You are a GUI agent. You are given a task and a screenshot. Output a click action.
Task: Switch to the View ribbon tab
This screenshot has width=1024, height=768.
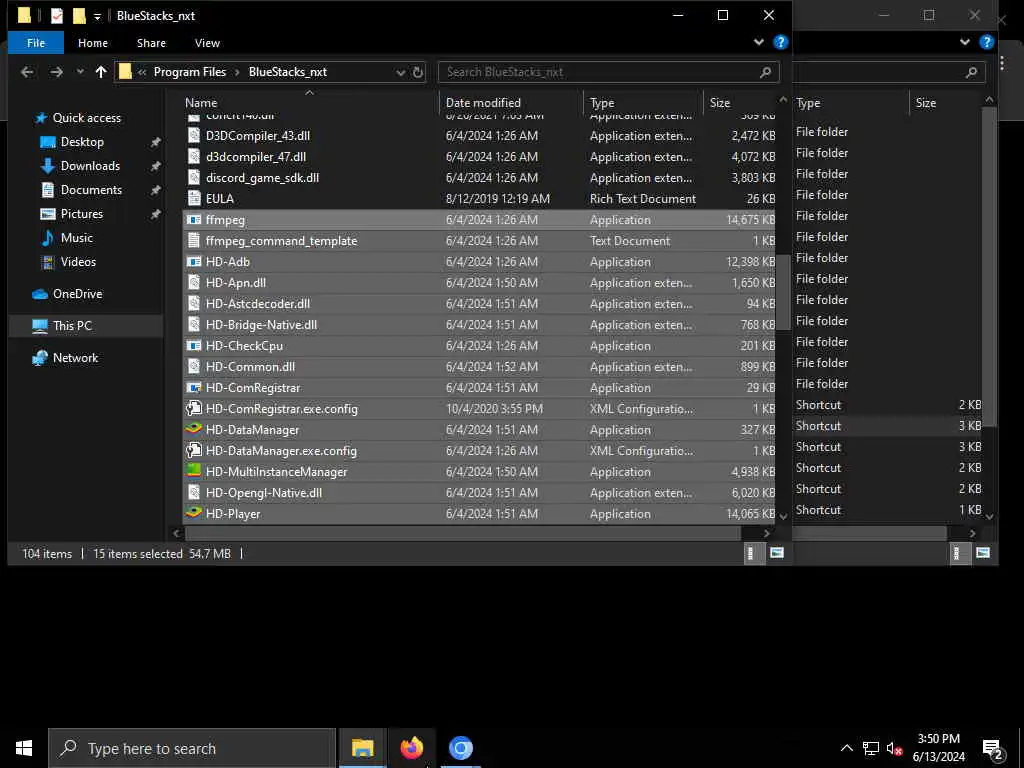coord(207,43)
